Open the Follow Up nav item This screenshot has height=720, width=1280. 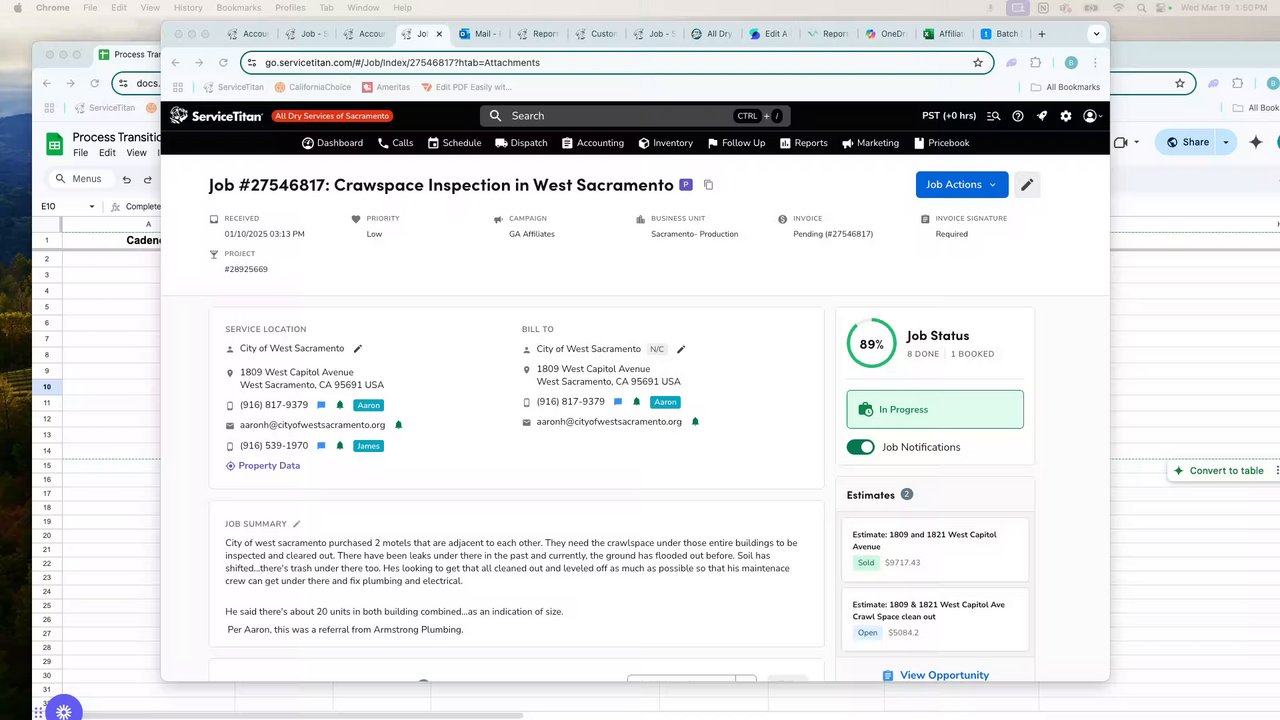[736, 143]
